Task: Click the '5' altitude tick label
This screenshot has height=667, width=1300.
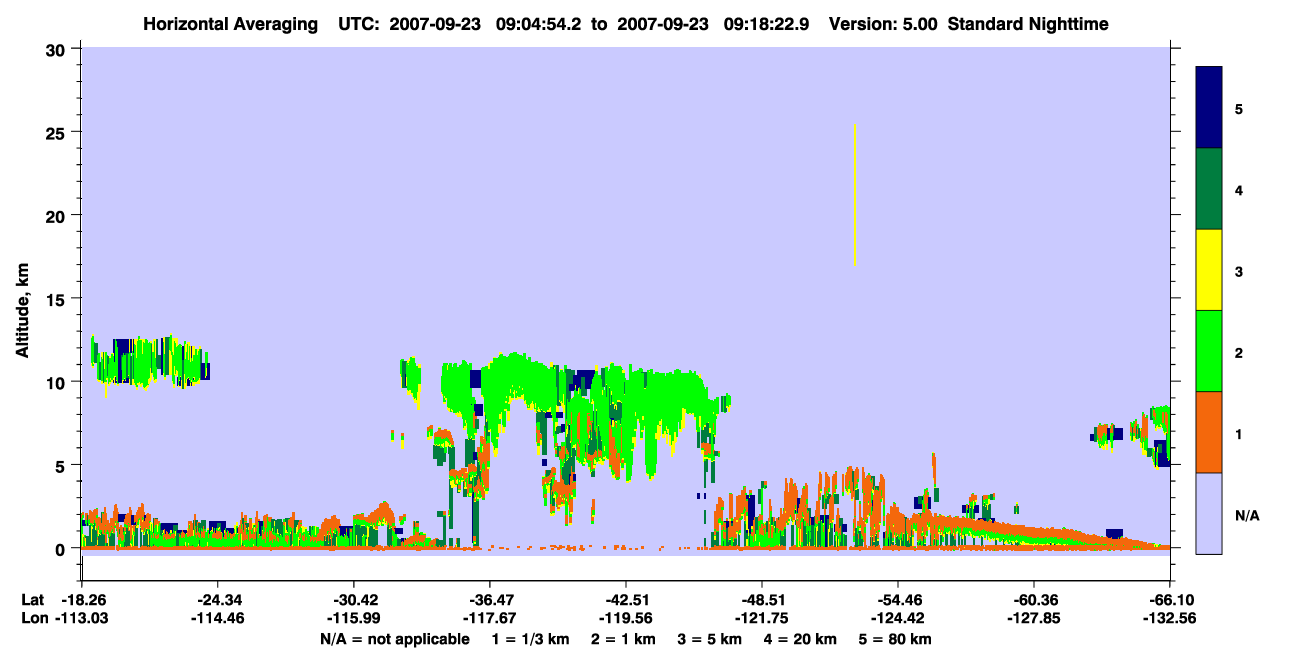Action: pos(62,465)
